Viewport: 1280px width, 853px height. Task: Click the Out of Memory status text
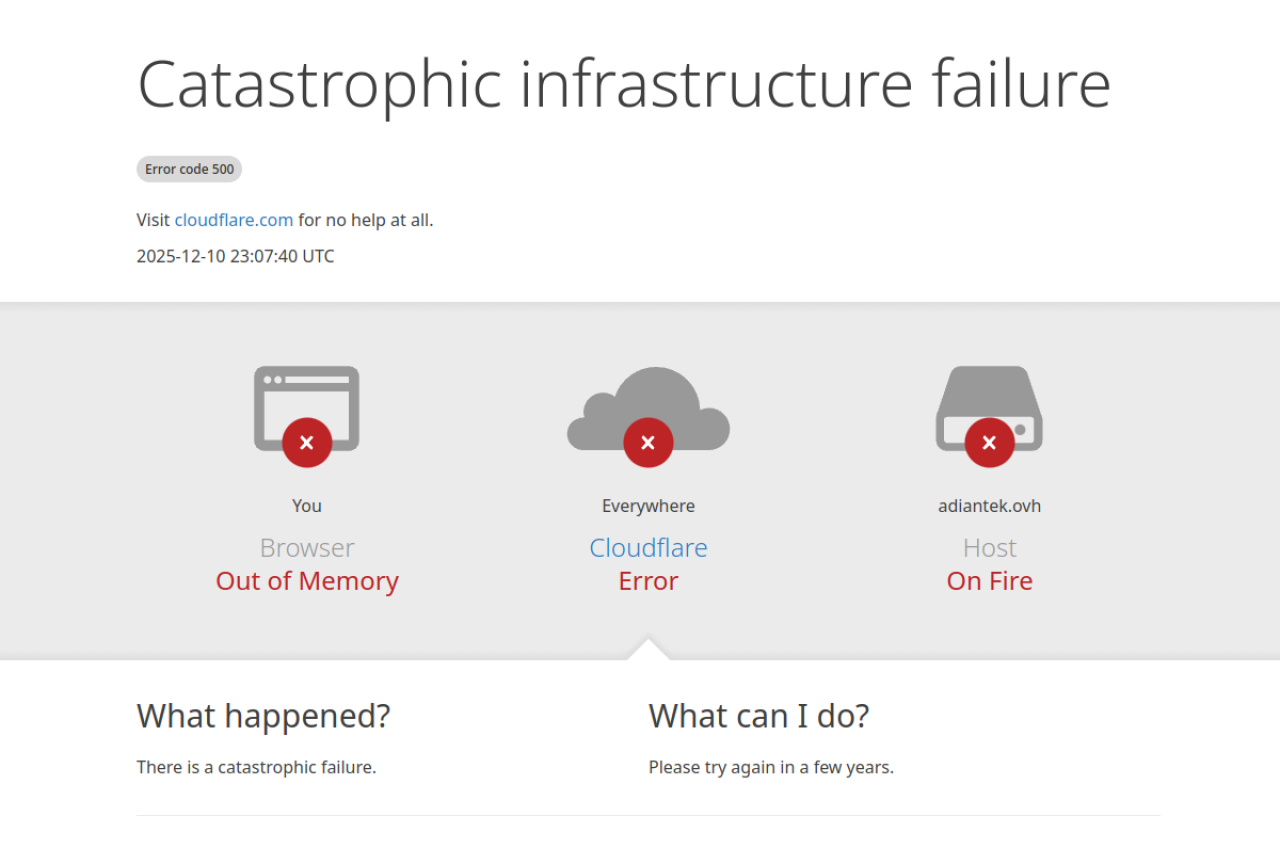307,581
